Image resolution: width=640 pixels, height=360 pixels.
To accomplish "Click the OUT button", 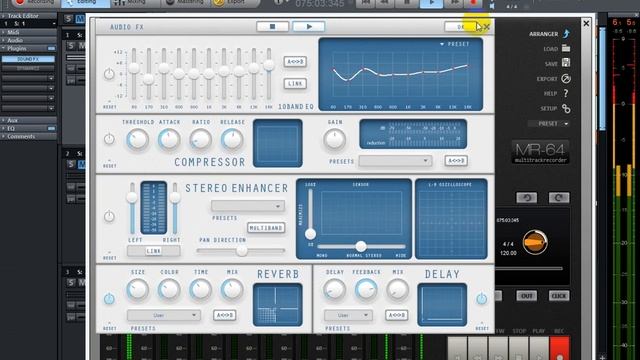I will coord(527,296).
